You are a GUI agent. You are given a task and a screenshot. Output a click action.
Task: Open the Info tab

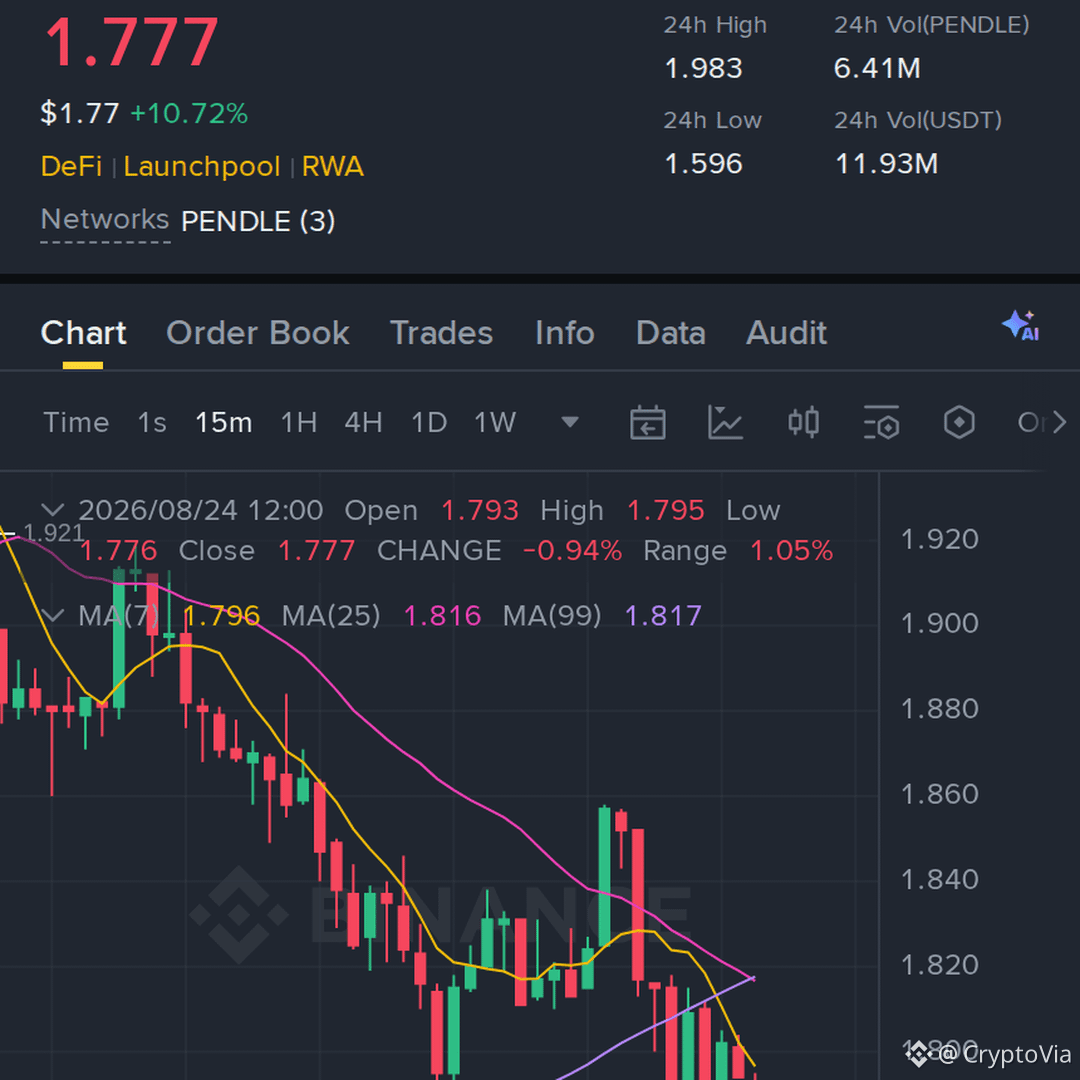coord(565,333)
